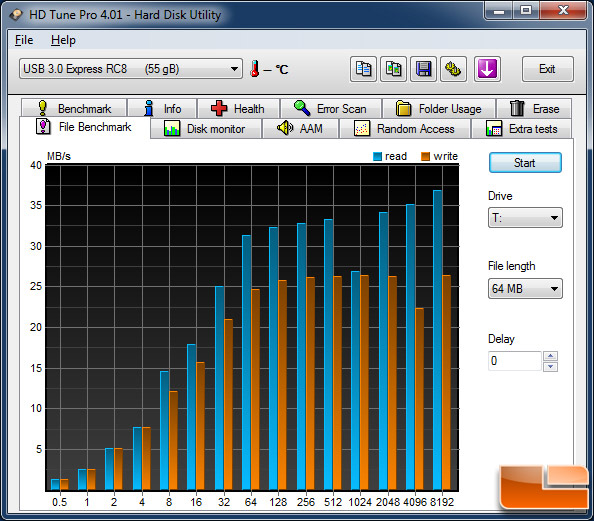Screen dimensions: 594x521
Task: Open the options gear icon
Action: [x=453, y=69]
